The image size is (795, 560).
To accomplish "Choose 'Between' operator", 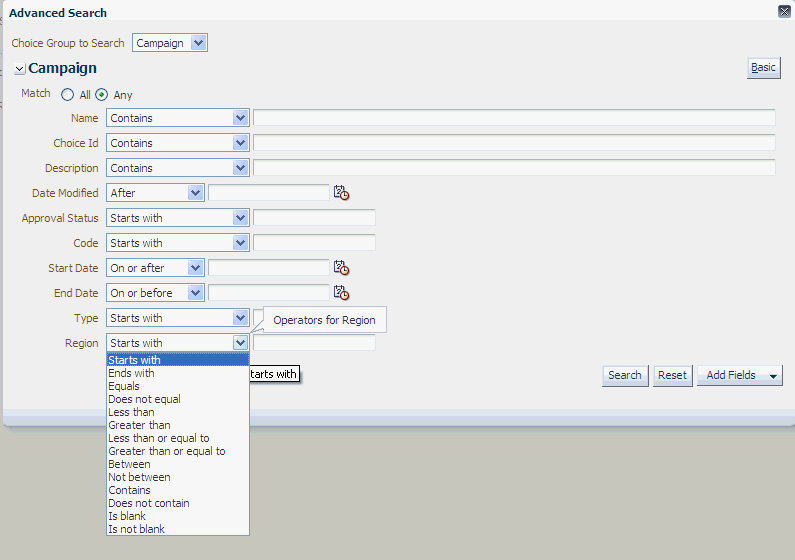I will 177,464.
